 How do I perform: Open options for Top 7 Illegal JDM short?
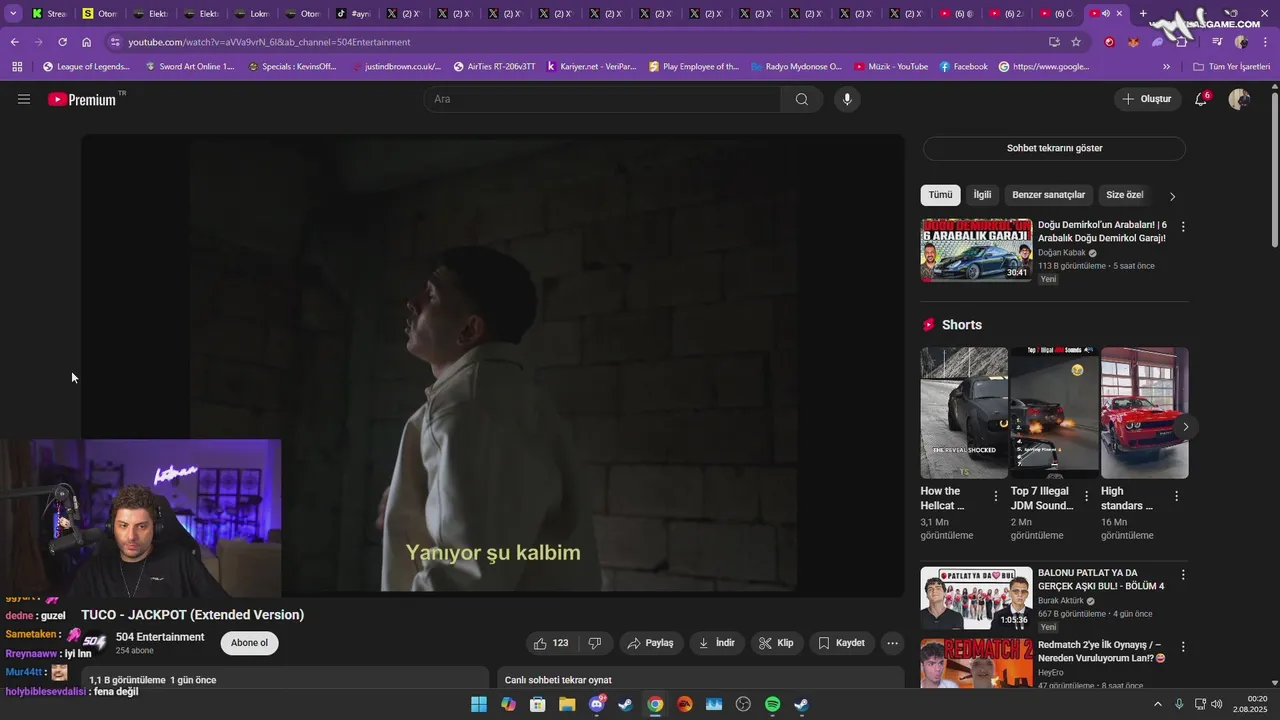point(1086,496)
